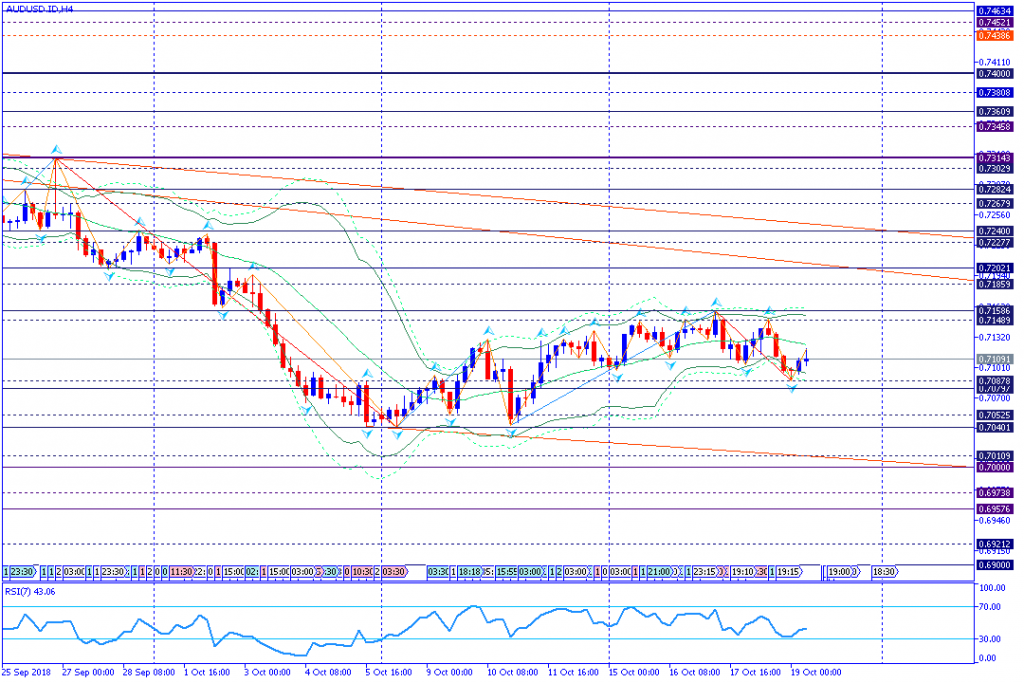This screenshot has width=1024, height=683.
Task: Click the RSI 70.00 level label
Action: 990,607
